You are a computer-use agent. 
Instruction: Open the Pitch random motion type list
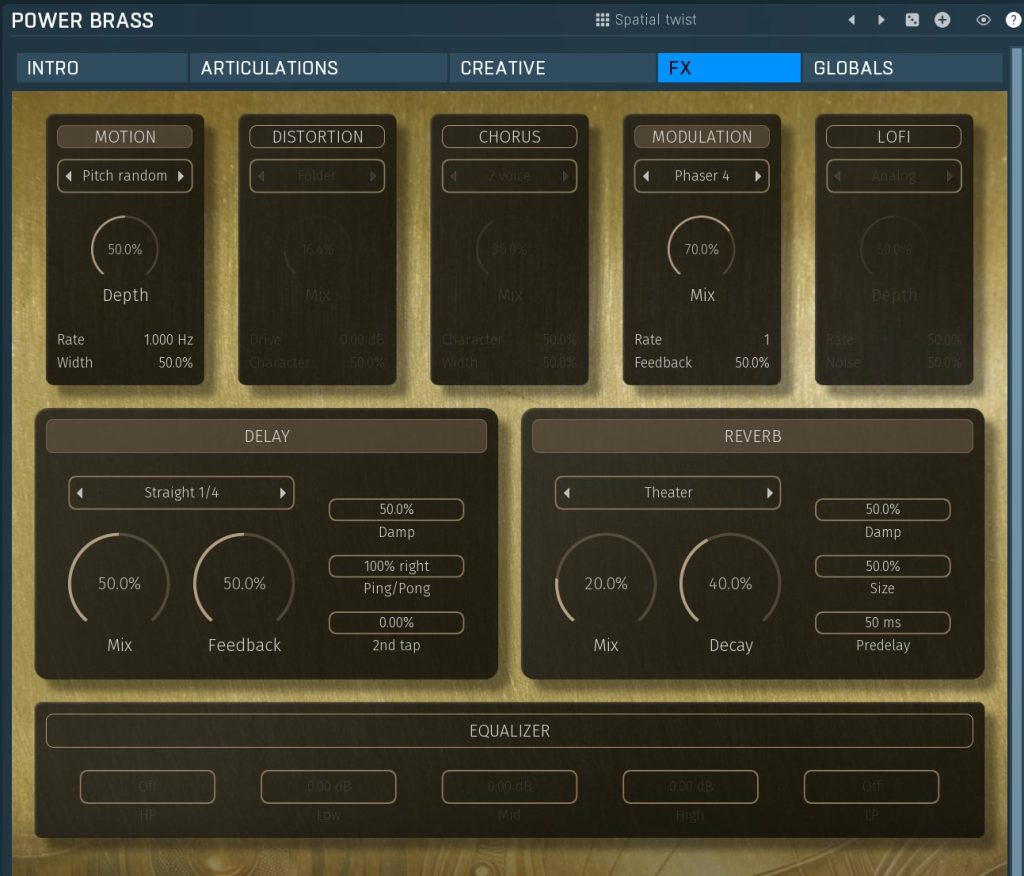[x=125, y=176]
